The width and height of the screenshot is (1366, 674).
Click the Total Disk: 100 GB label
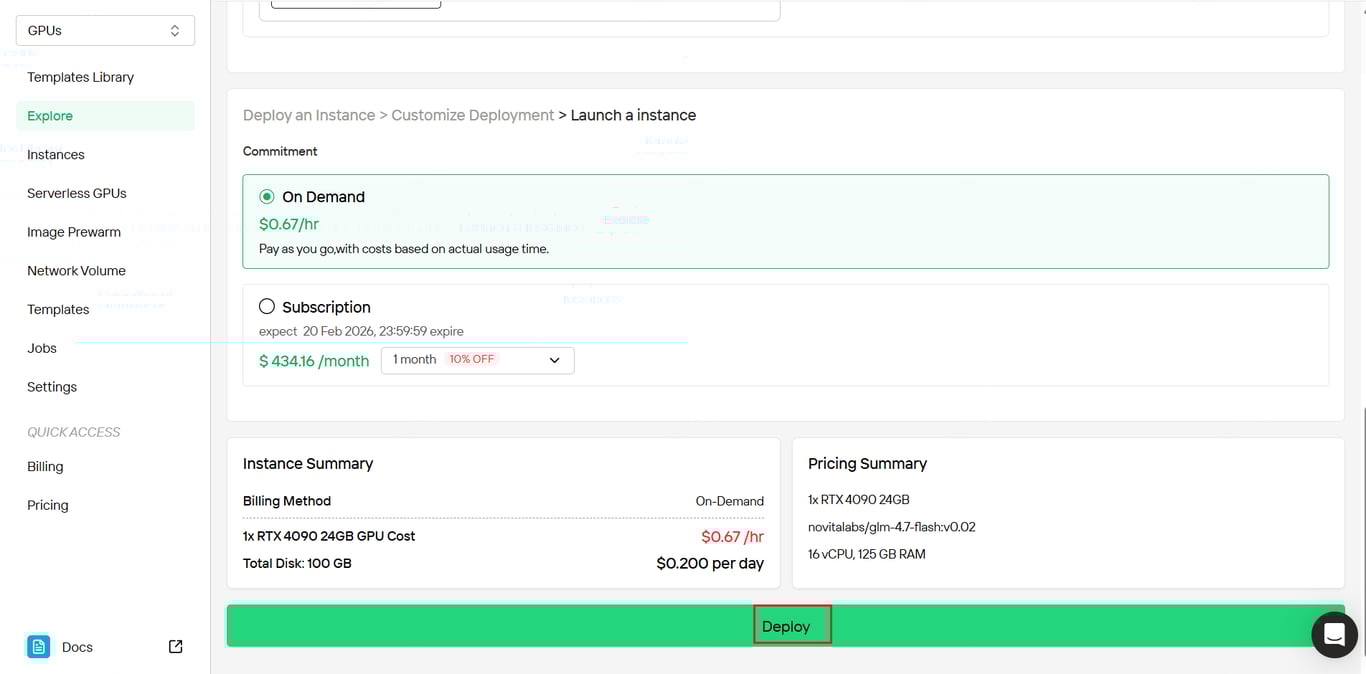pyautogui.click(x=297, y=563)
